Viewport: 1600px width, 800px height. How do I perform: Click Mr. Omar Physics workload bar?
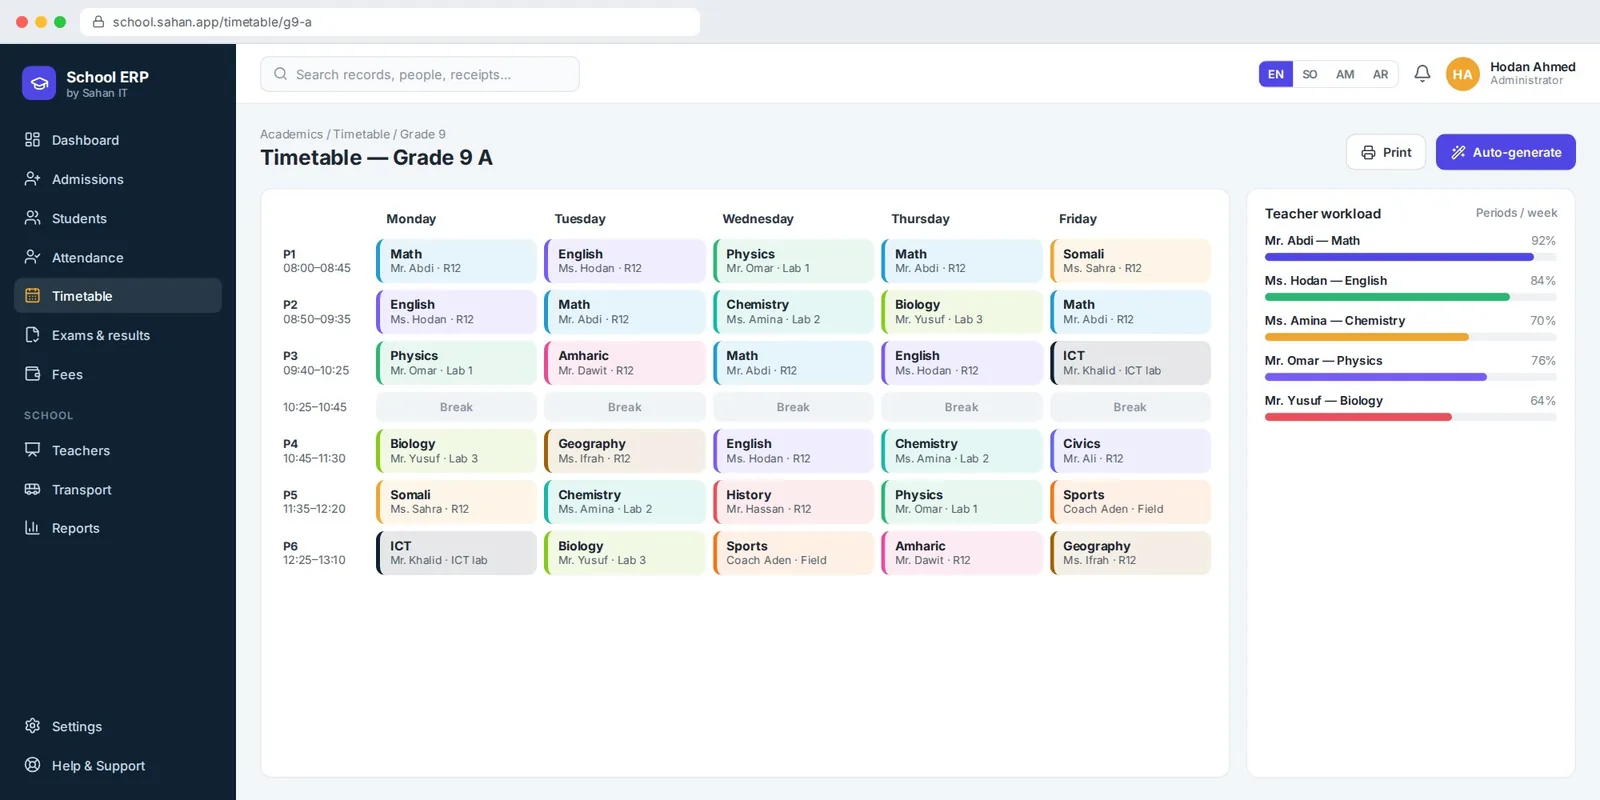click(x=1410, y=377)
